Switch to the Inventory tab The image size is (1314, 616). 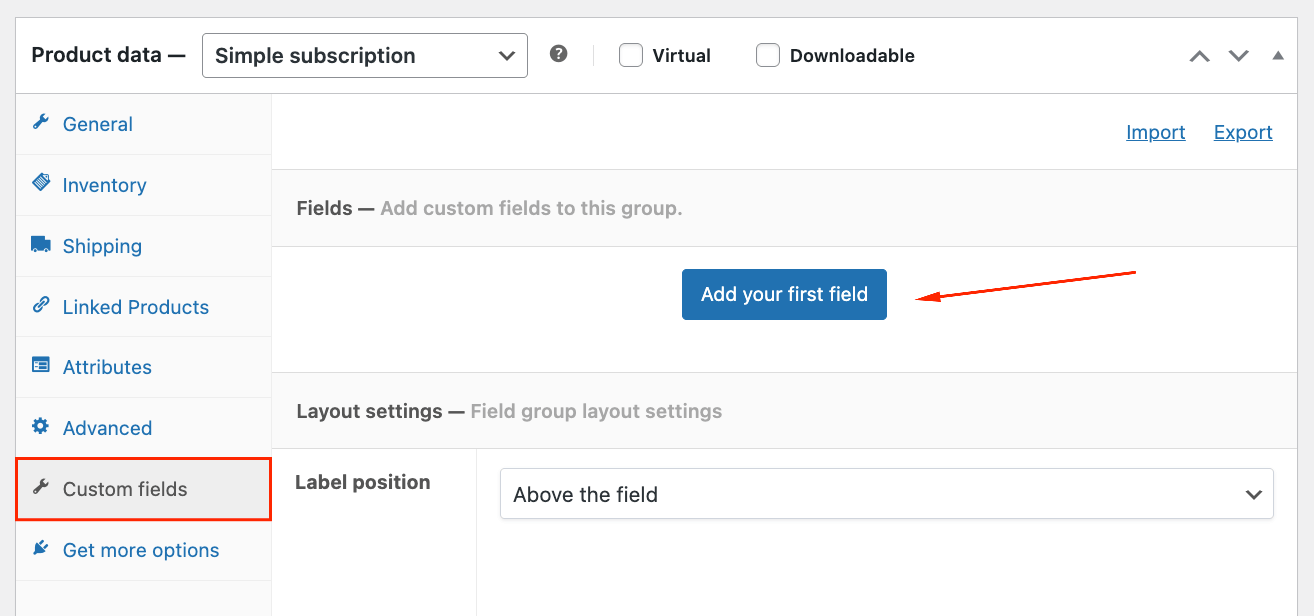tap(144, 185)
